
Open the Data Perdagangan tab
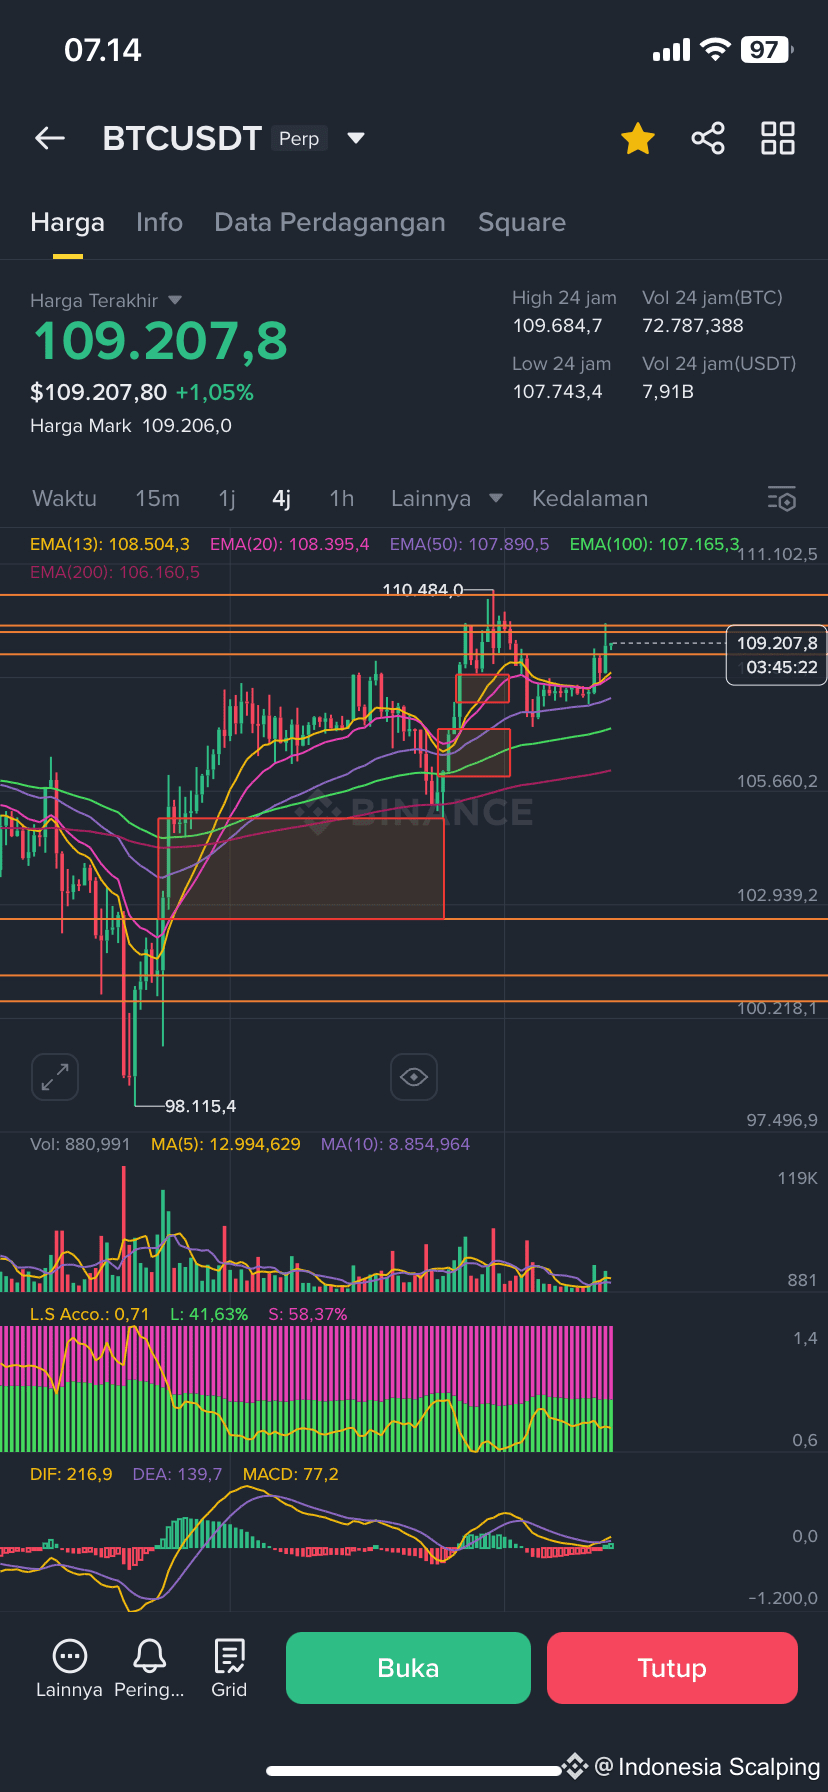pyautogui.click(x=330, y=222)
